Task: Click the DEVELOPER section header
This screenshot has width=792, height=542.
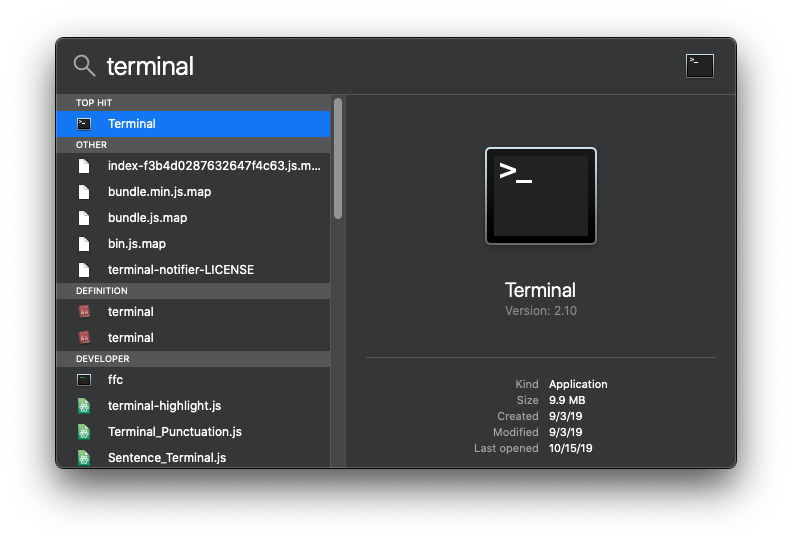Action: pyautogui.click(x=193, y=359)
